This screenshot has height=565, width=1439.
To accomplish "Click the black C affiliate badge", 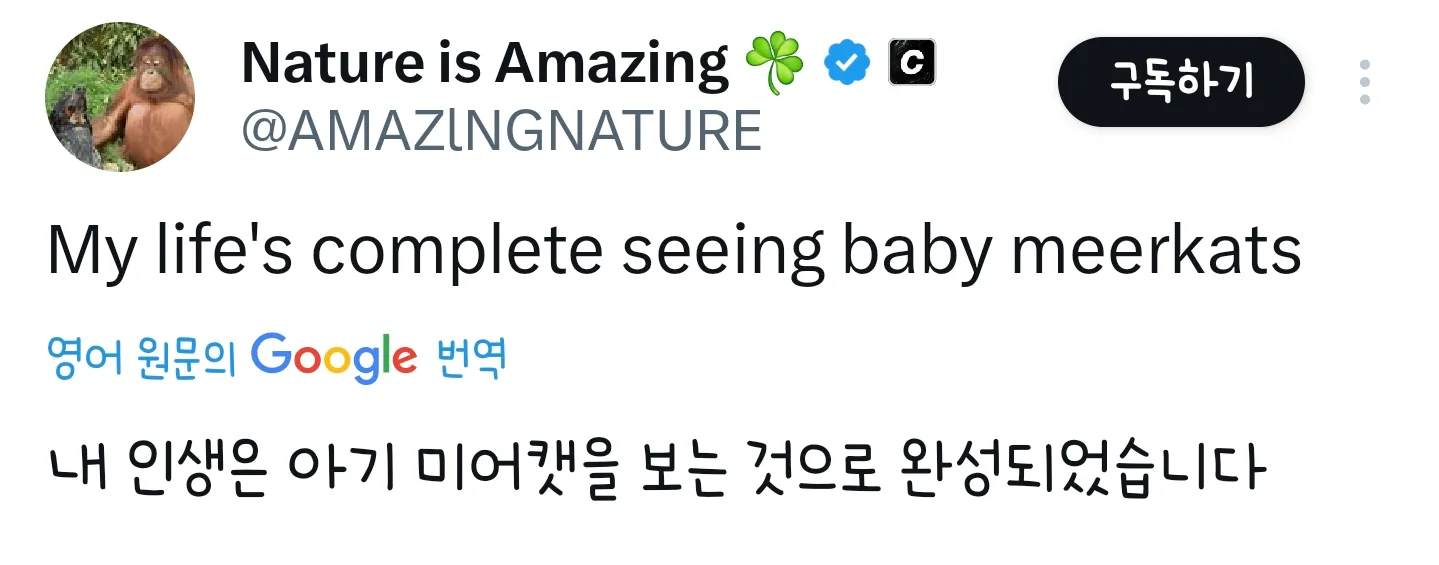I will coord(911,64).
